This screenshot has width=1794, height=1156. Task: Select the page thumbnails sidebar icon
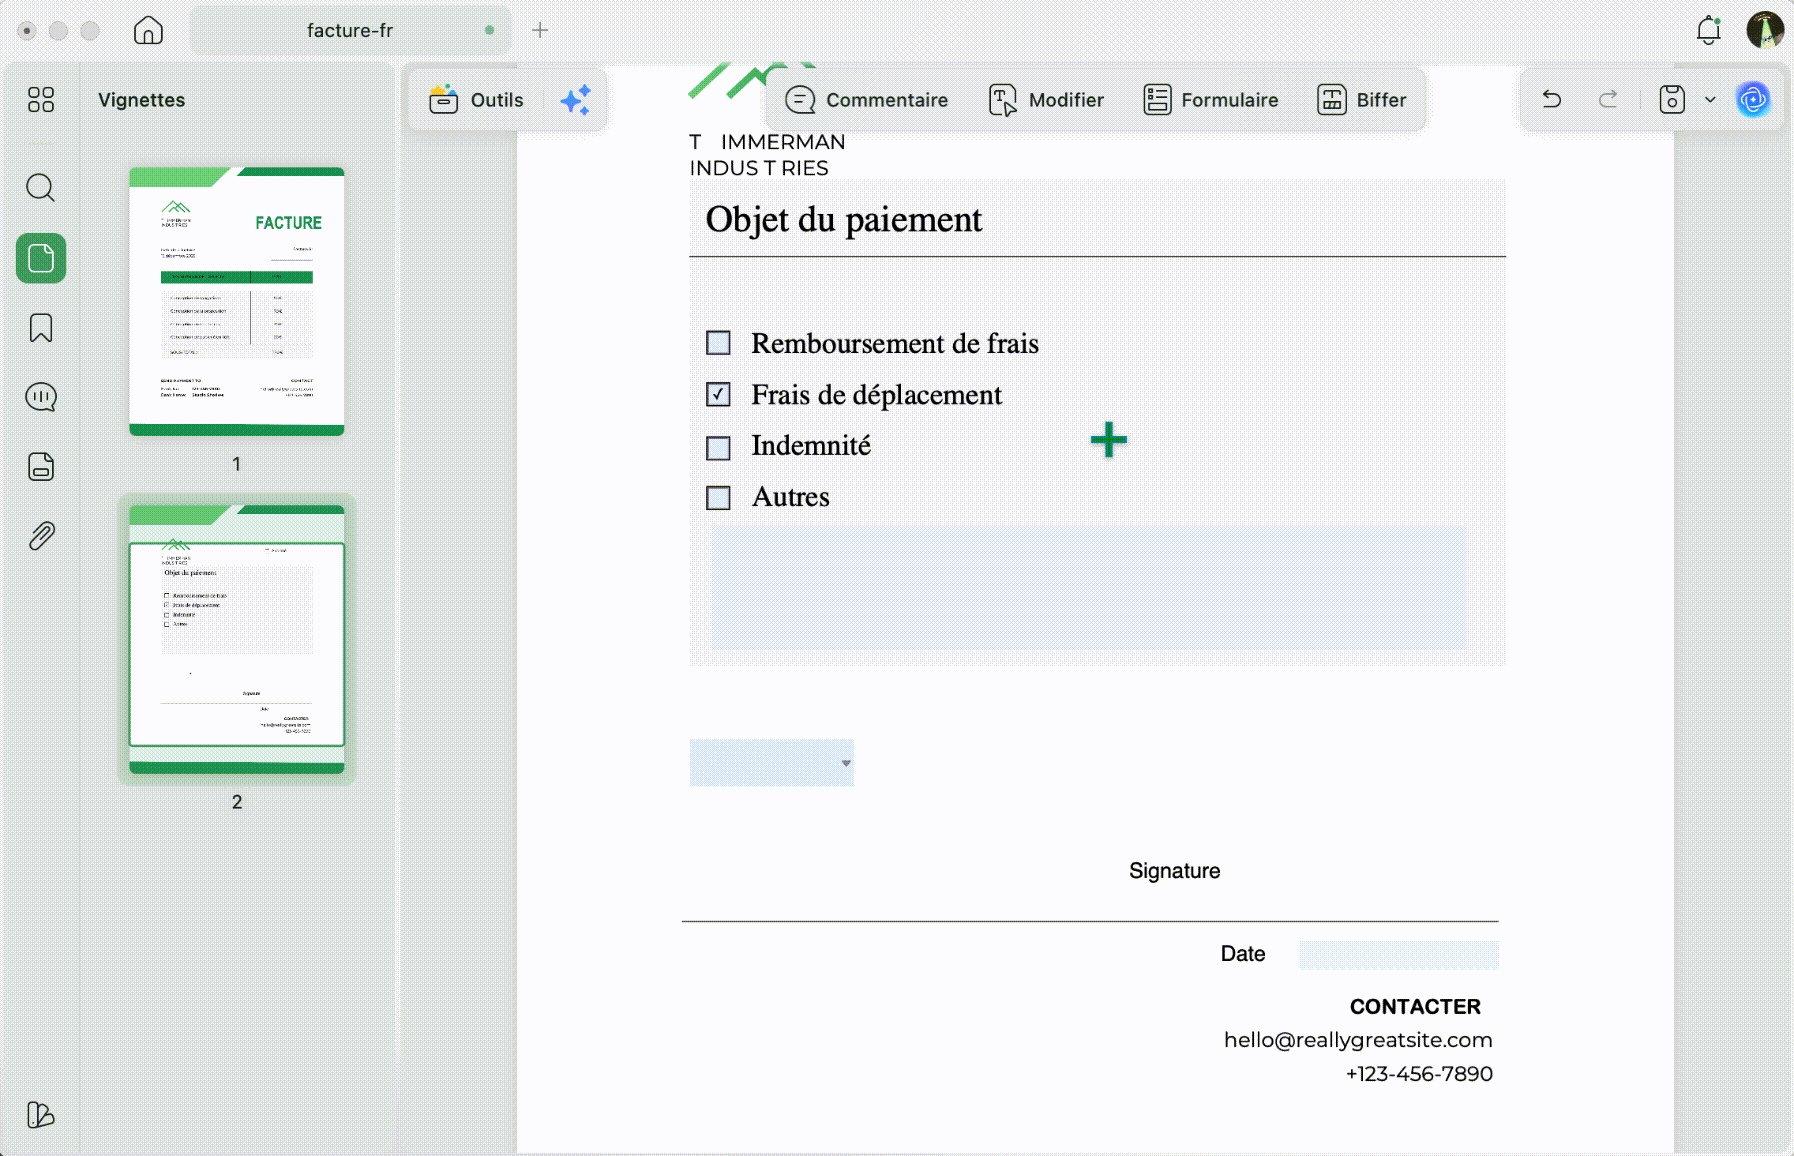tap(41, 258)
